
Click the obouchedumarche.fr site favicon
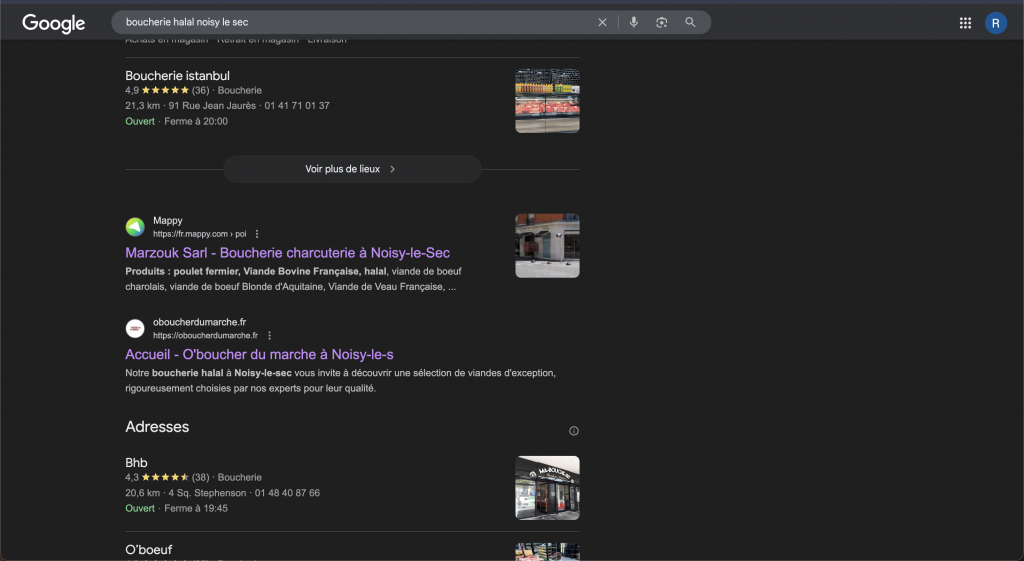click(x=135, y=328)
